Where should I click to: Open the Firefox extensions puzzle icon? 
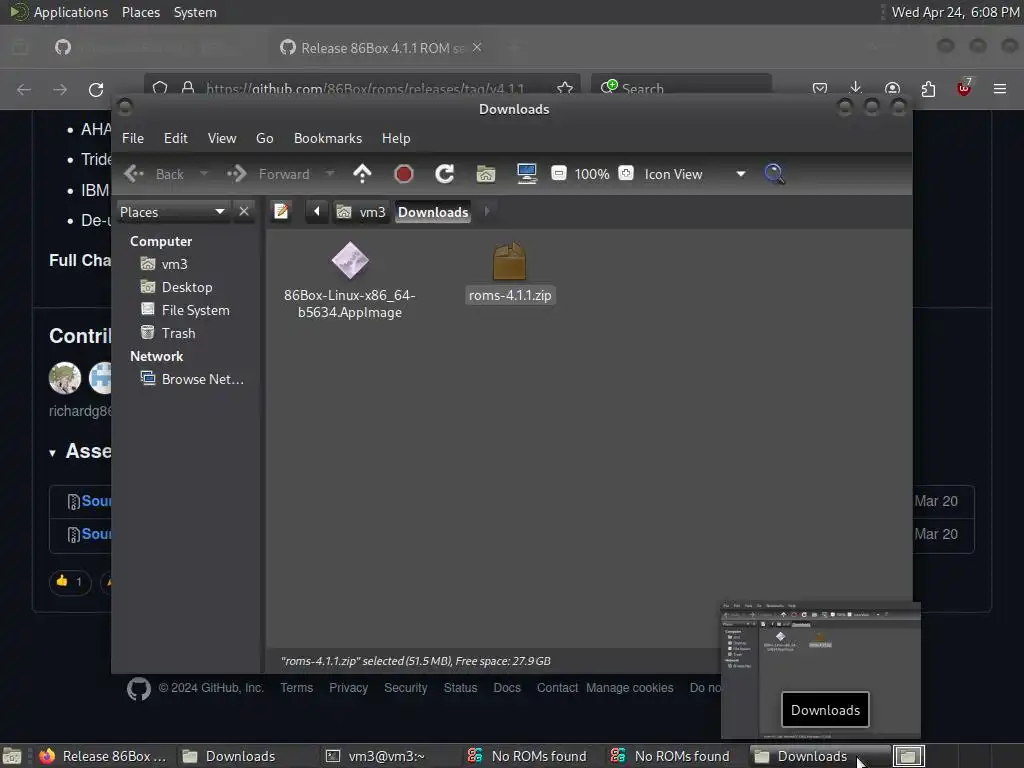[x=928, y=88]
